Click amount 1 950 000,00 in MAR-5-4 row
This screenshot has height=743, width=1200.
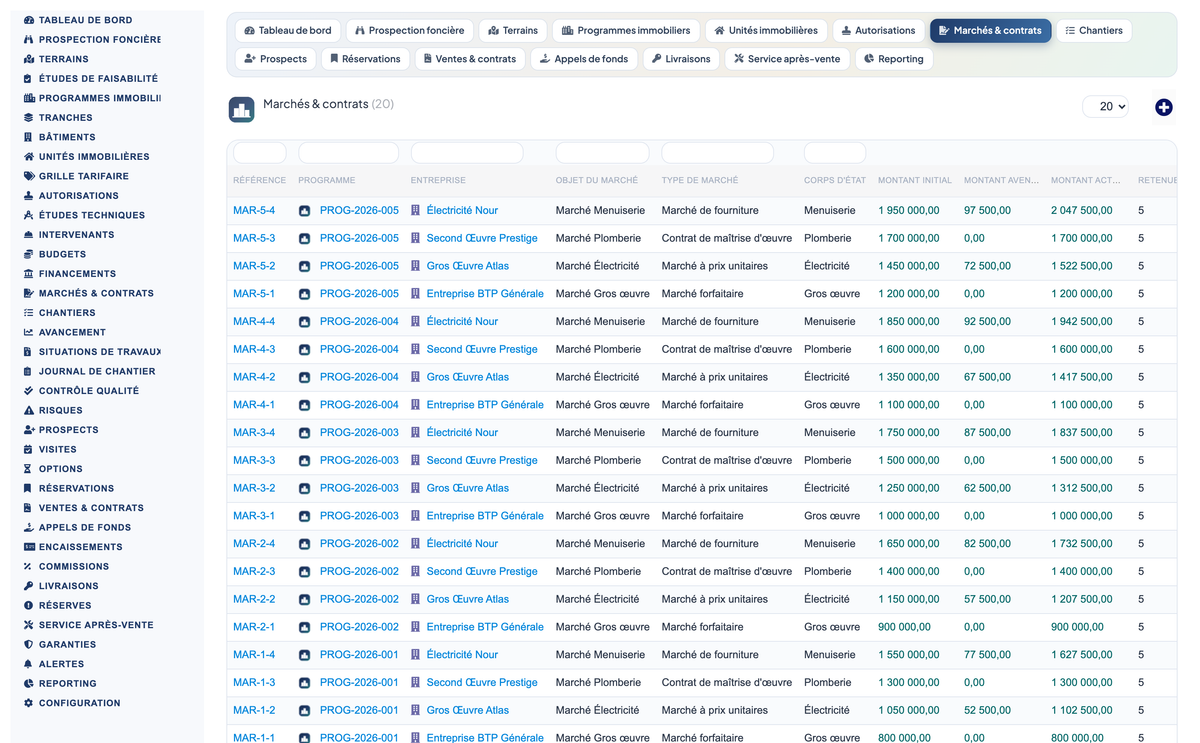point(909,211)
